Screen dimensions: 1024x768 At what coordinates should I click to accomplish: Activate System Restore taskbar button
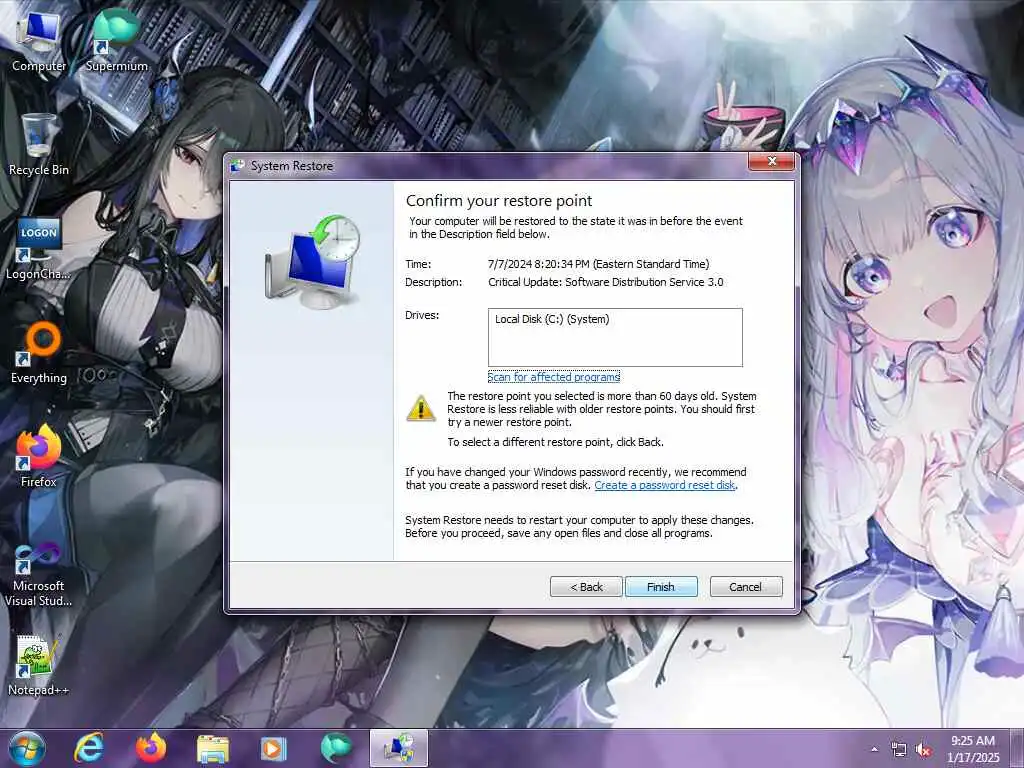(398, 748)
